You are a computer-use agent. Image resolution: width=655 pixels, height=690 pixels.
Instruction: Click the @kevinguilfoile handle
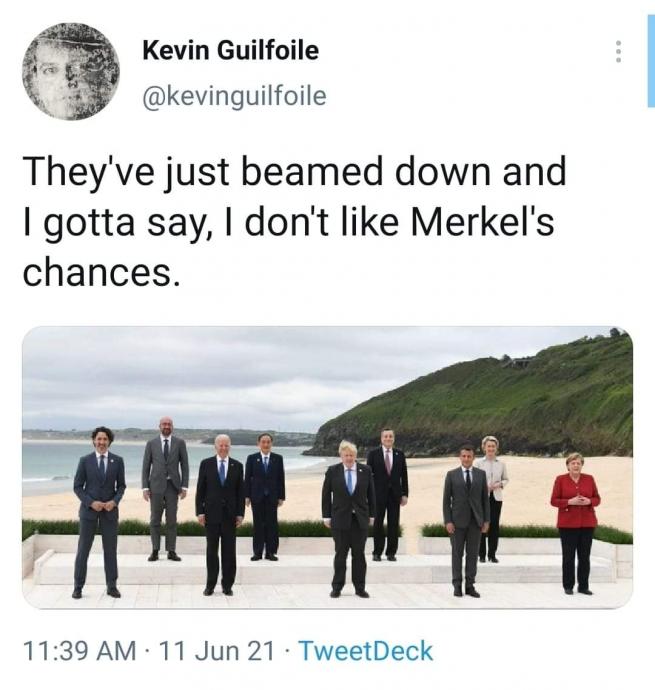[234, 95]
